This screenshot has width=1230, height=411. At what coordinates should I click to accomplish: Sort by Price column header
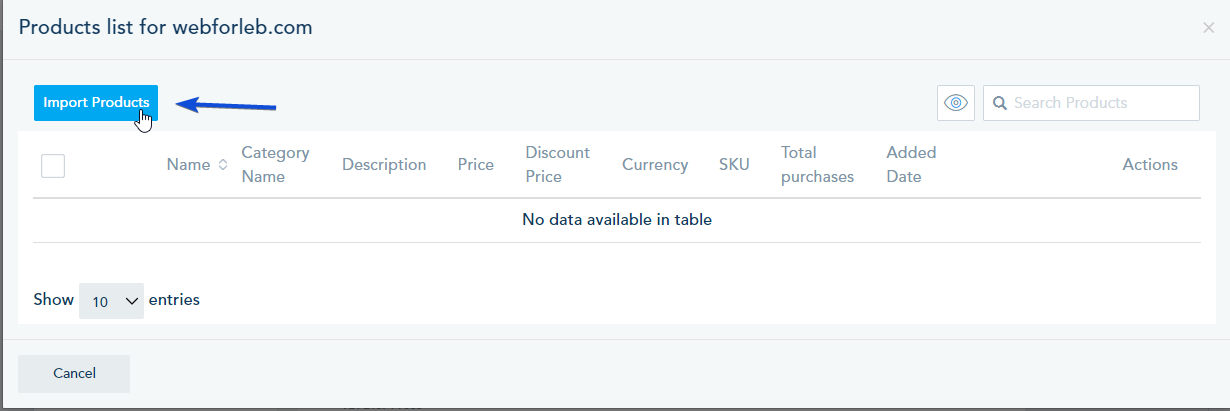point(476,165)
